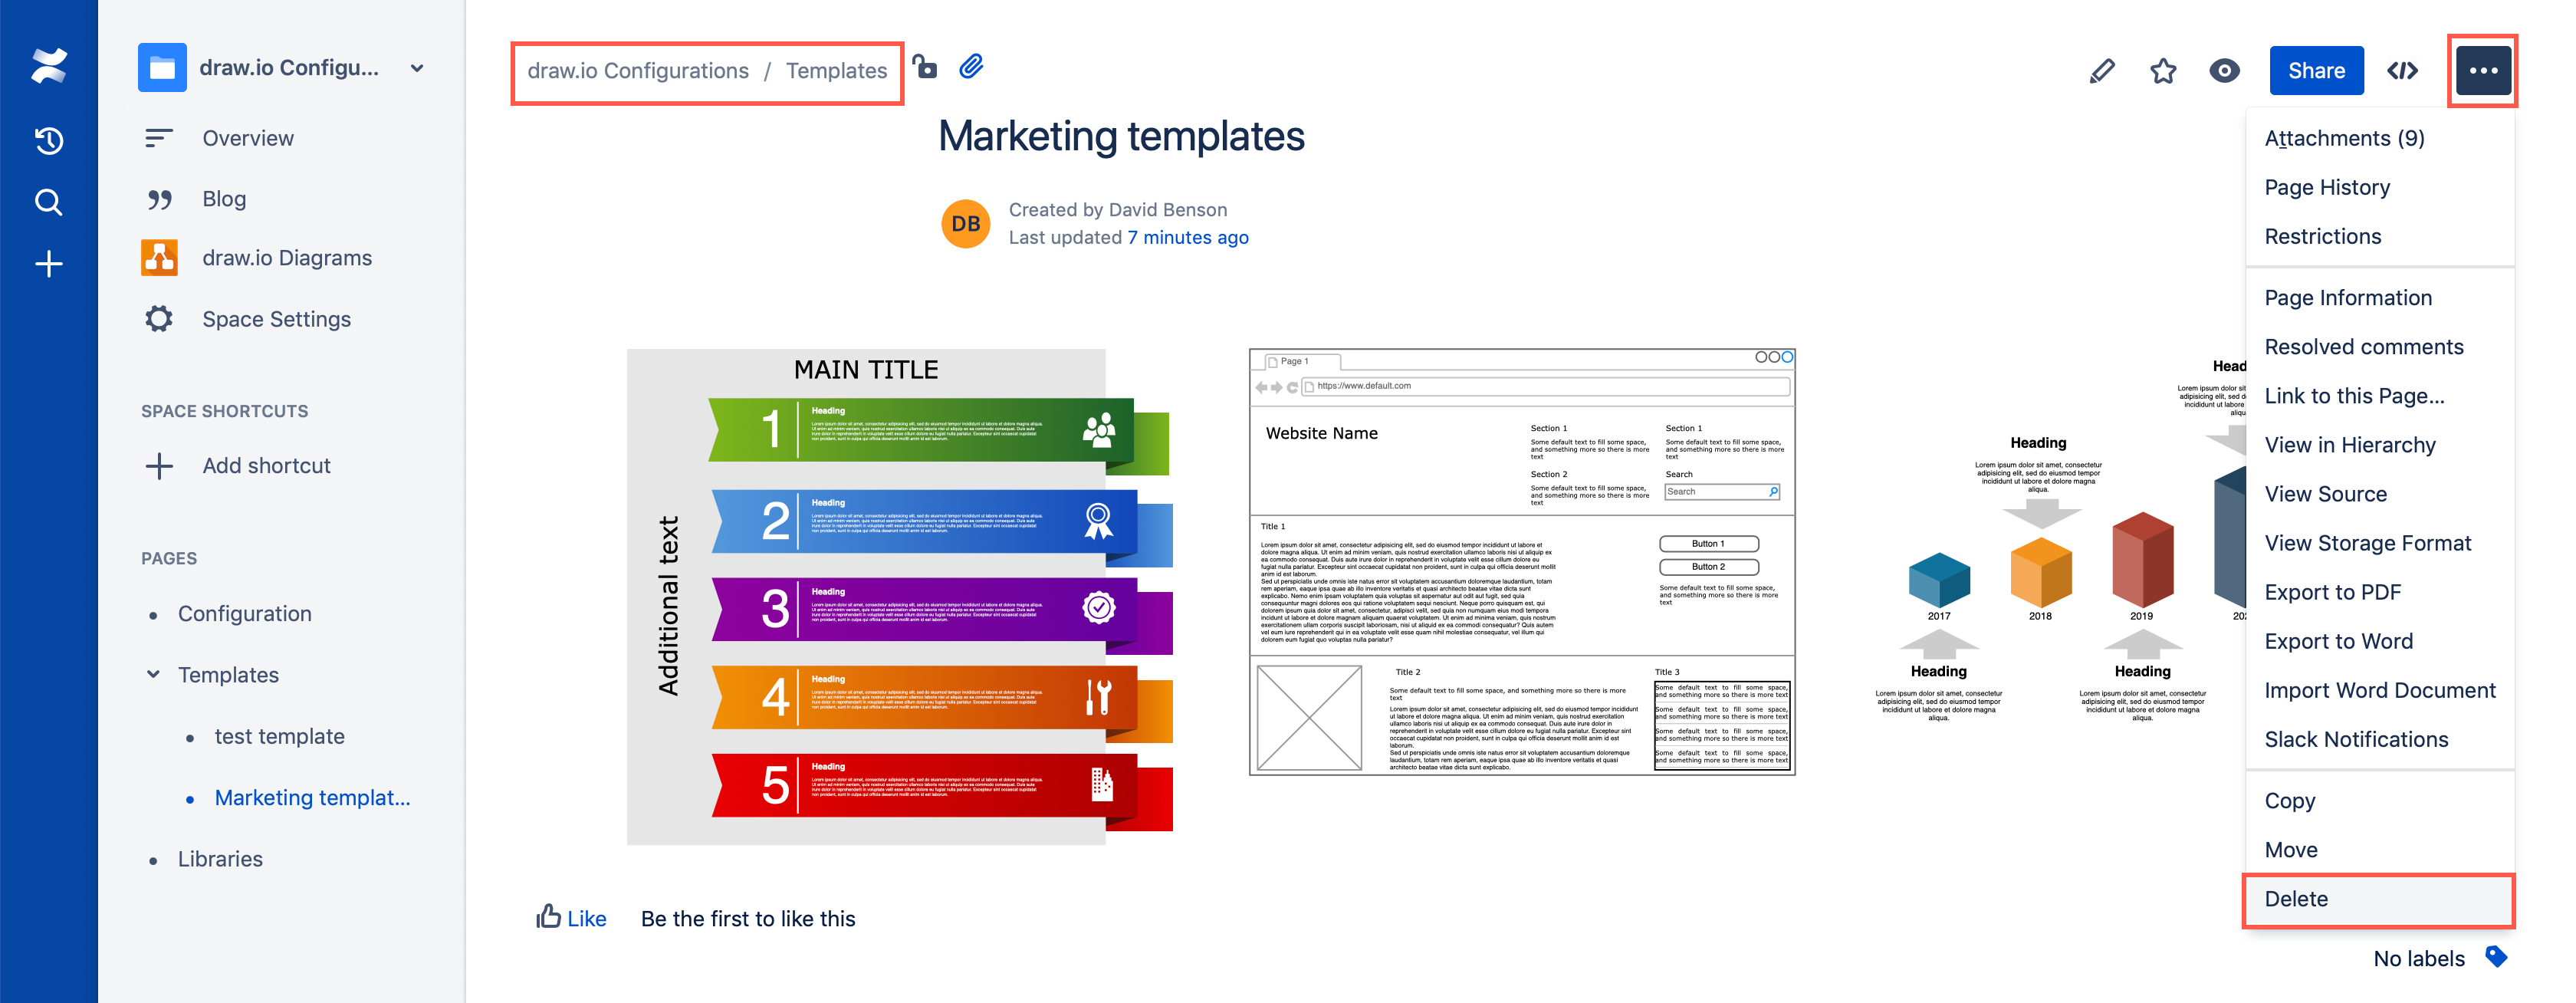This screenshot has width=2576, height=1003.
Task: Select Delete from the actions menu
Action: [2296, 898]
